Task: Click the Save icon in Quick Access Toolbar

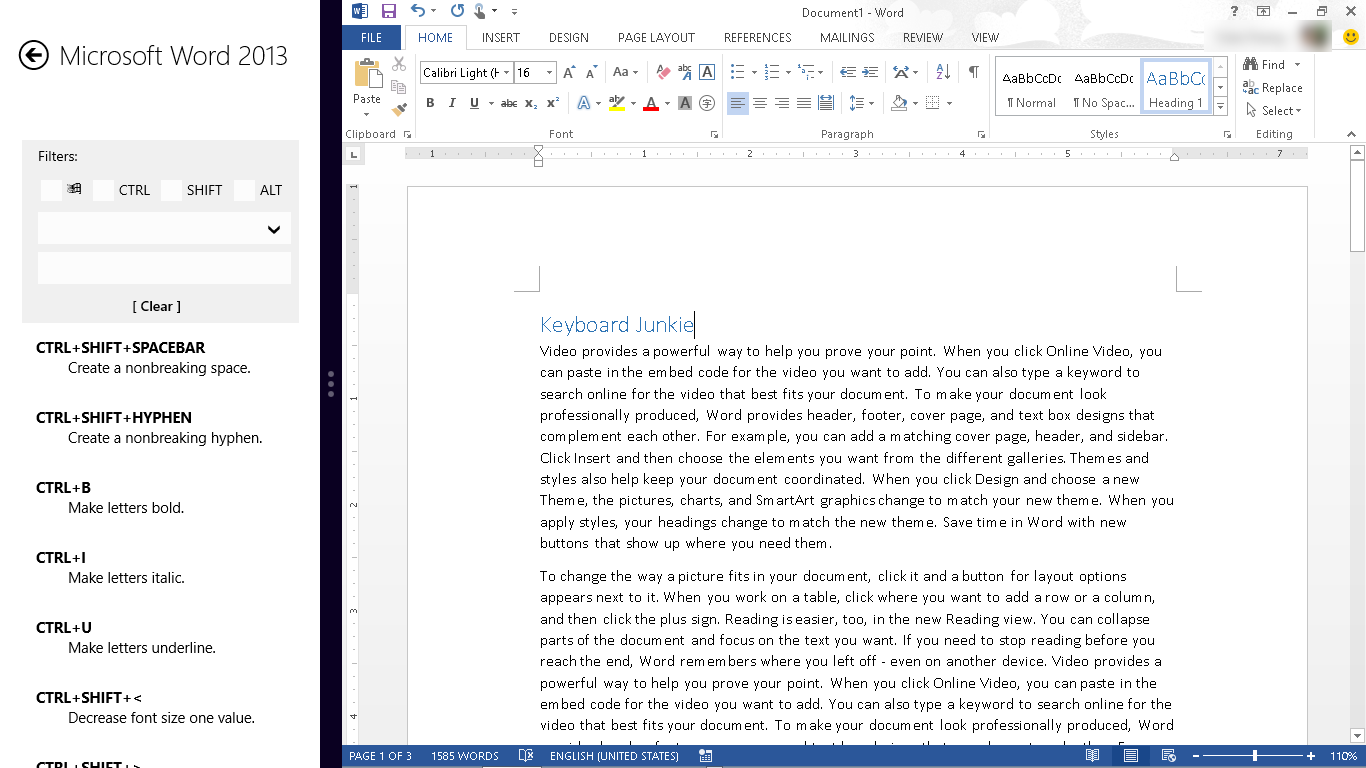Action: (x=389, y=12)
